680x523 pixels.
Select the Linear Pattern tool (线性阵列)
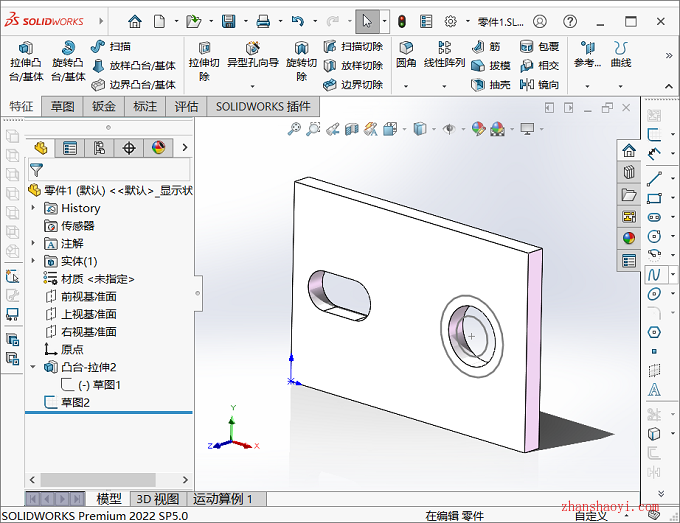pos(445,55)
